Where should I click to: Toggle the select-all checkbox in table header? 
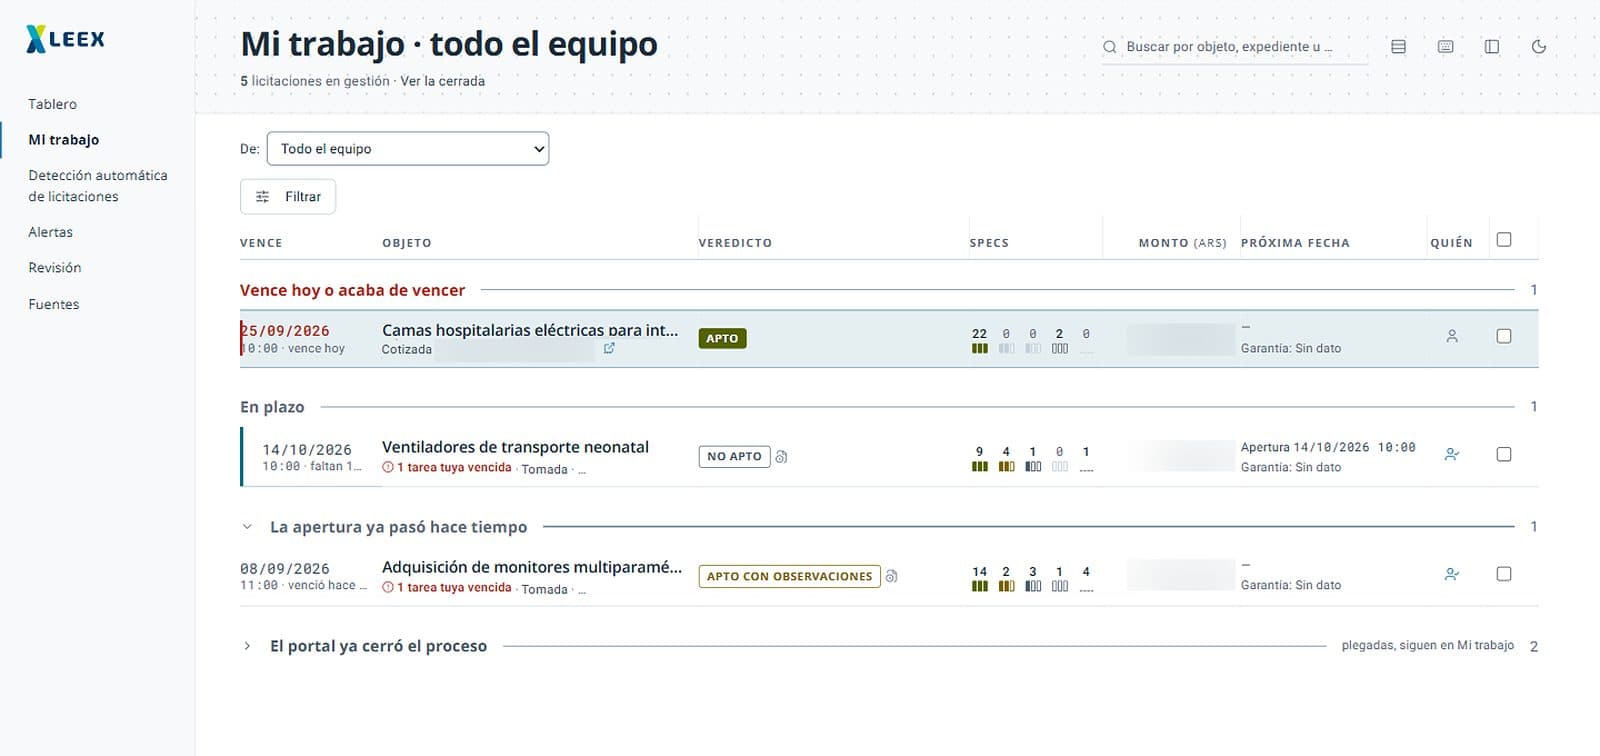coord(1504,240)
